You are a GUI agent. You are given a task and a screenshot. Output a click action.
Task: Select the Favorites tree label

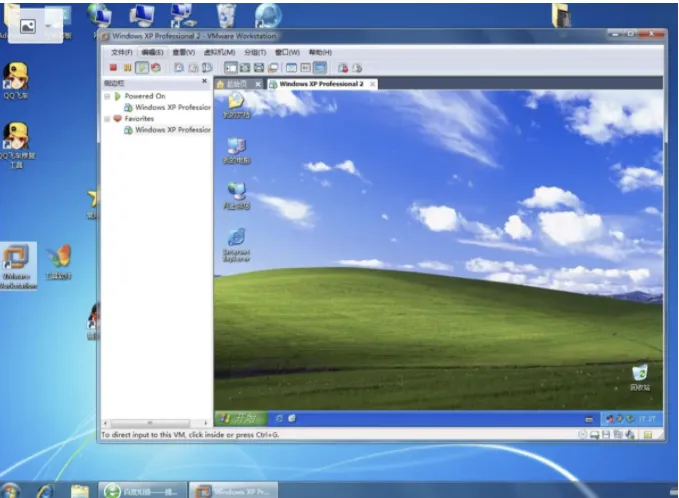[x=139, y=119]
